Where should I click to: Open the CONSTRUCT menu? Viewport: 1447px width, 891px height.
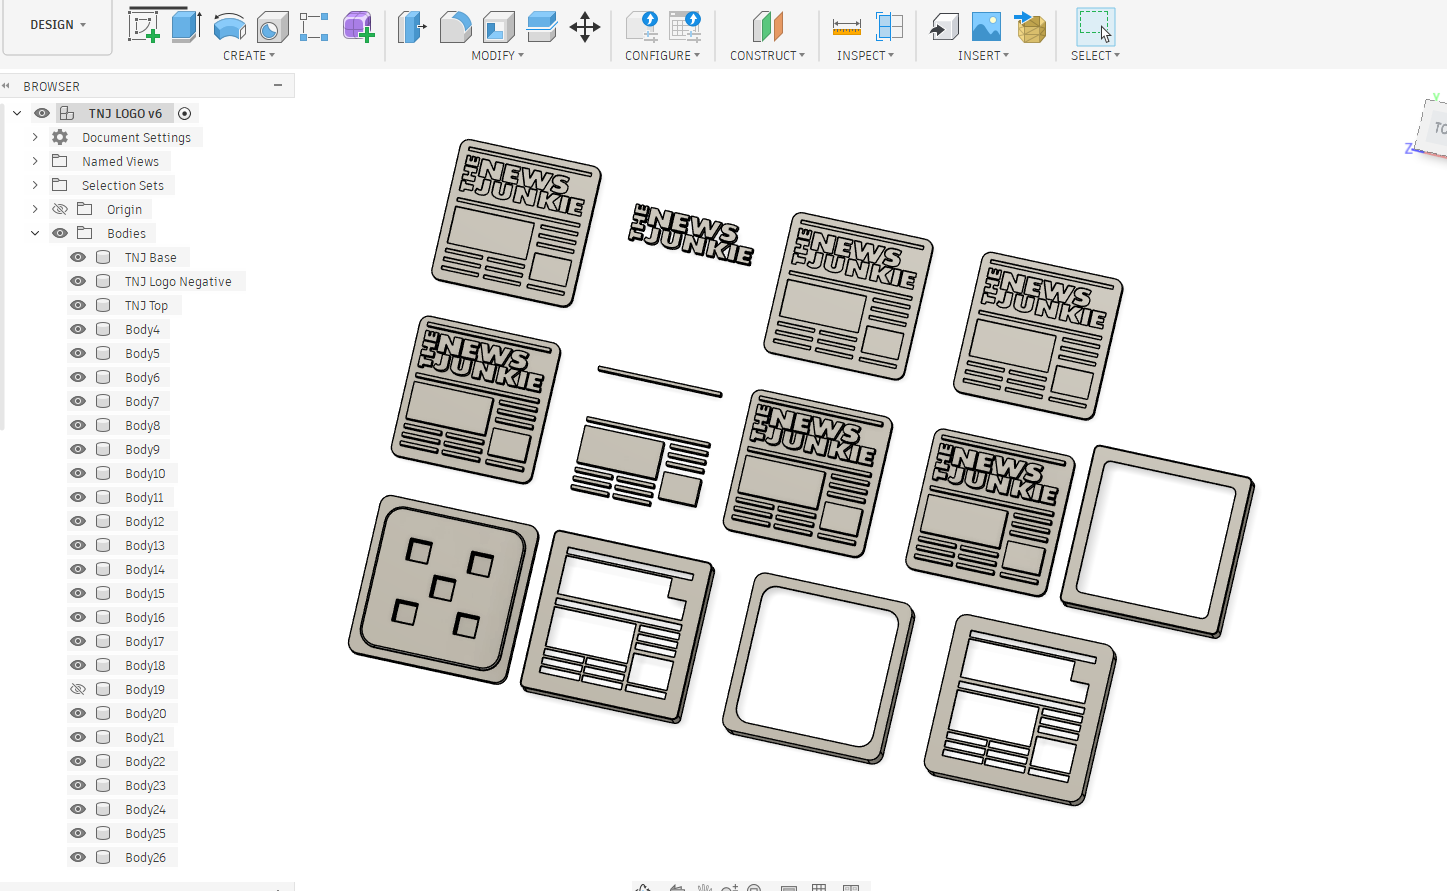767,56
